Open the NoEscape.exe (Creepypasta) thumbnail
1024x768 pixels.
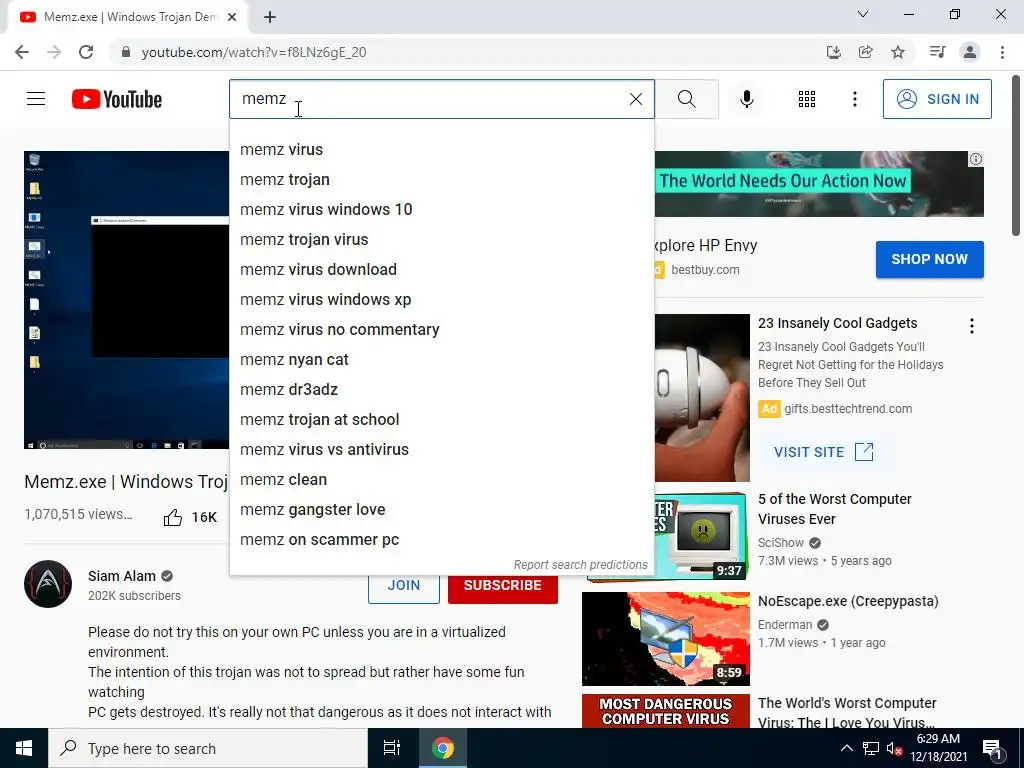click(x=665, y=639)
